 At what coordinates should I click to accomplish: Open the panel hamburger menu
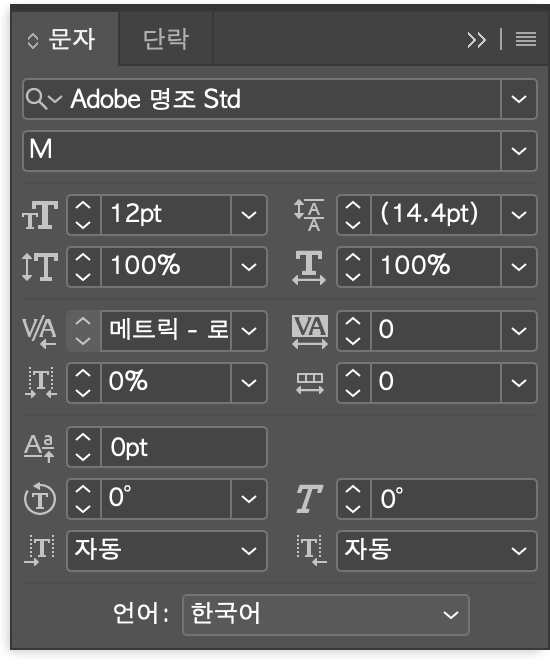[x=526, y=40]
